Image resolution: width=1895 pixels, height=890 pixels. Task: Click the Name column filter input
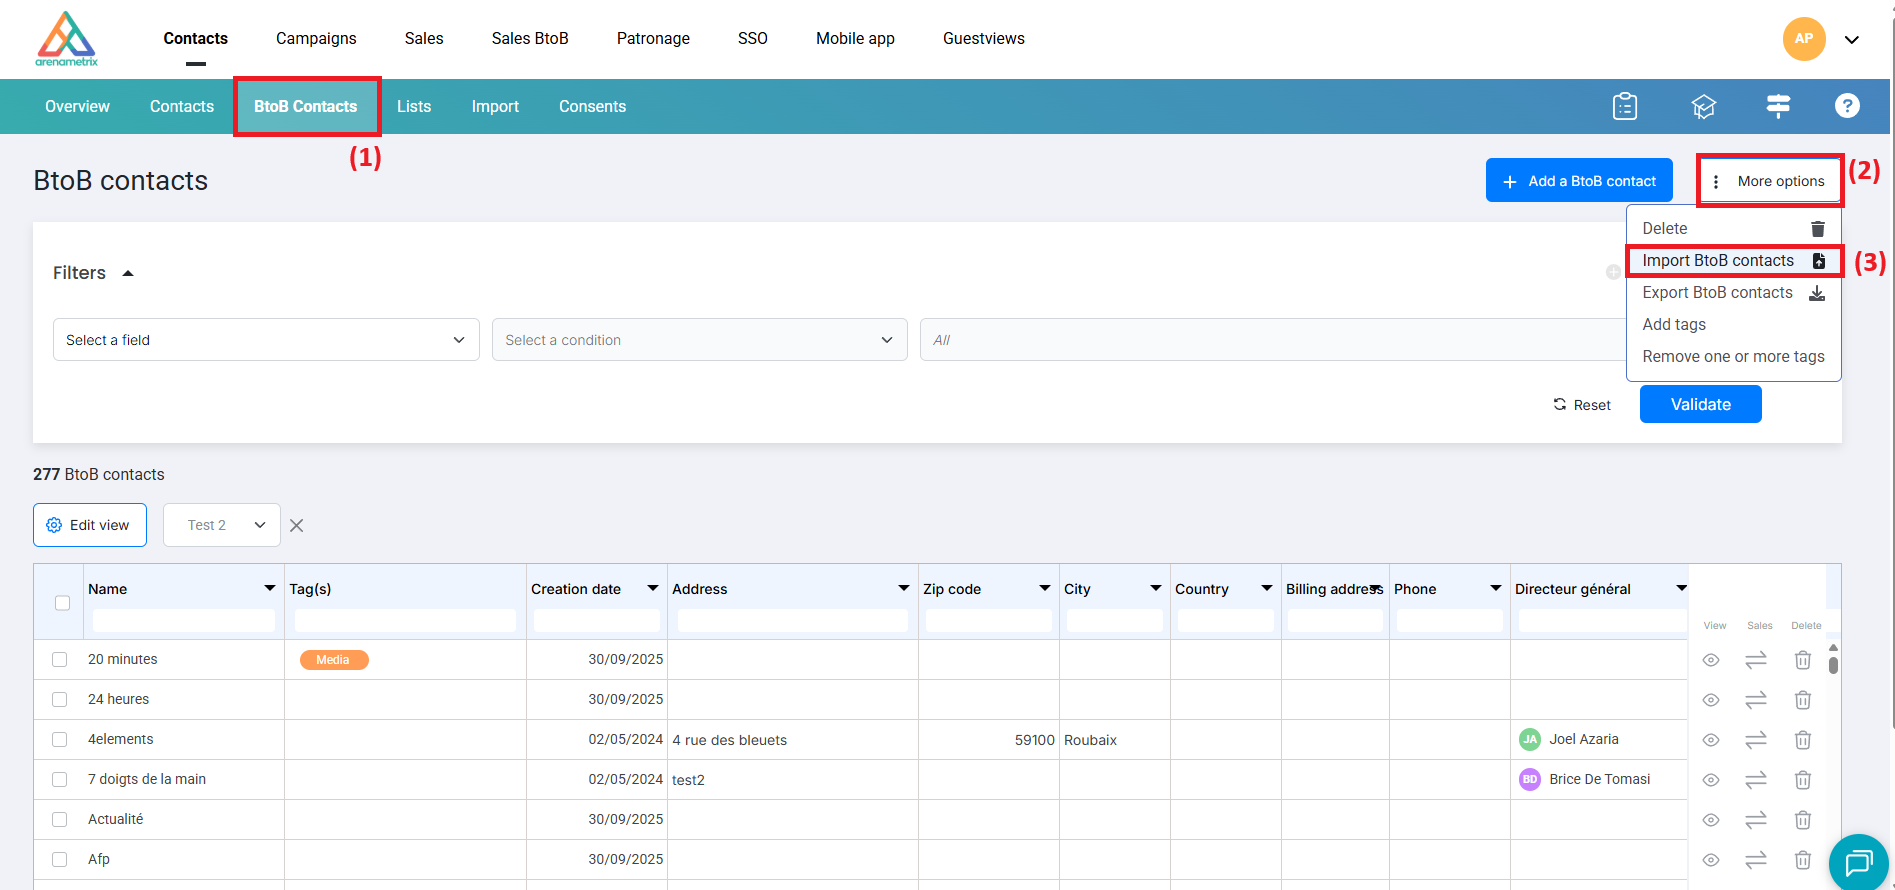pos(183,621)
